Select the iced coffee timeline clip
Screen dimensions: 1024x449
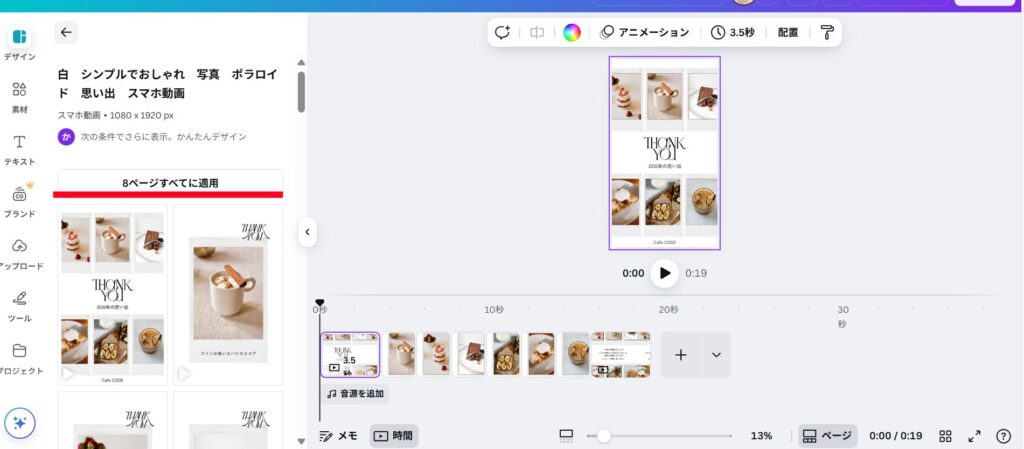(x=575, y=354)
